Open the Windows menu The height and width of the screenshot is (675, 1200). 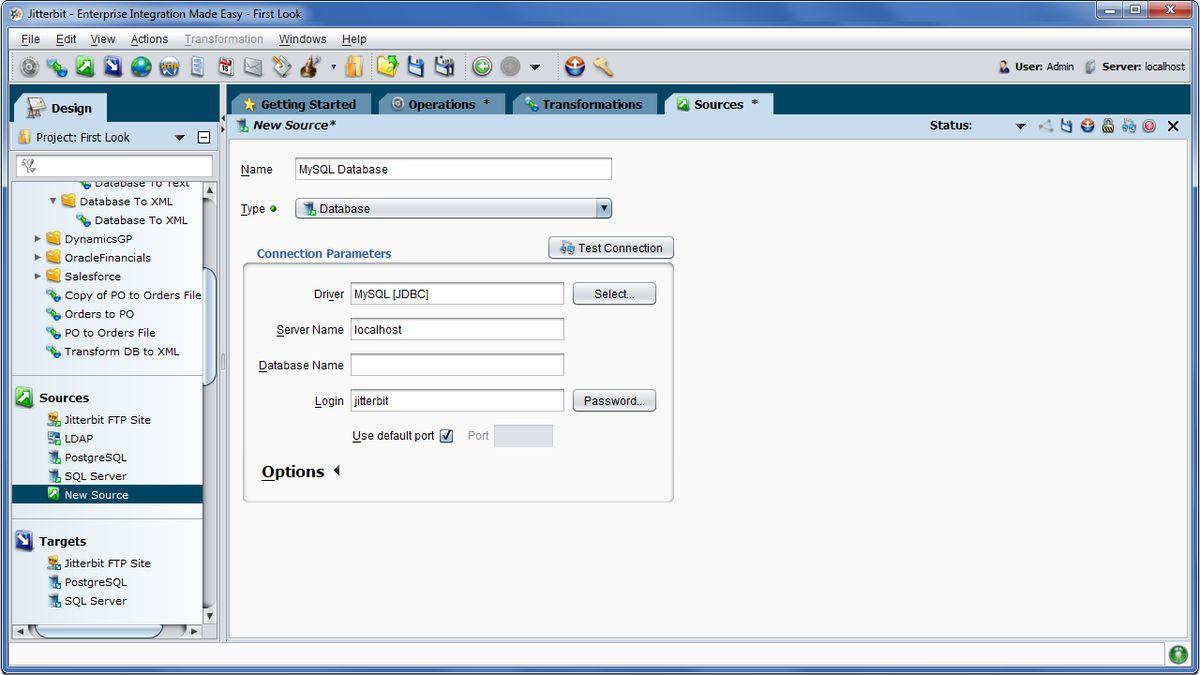coord(303,39)
